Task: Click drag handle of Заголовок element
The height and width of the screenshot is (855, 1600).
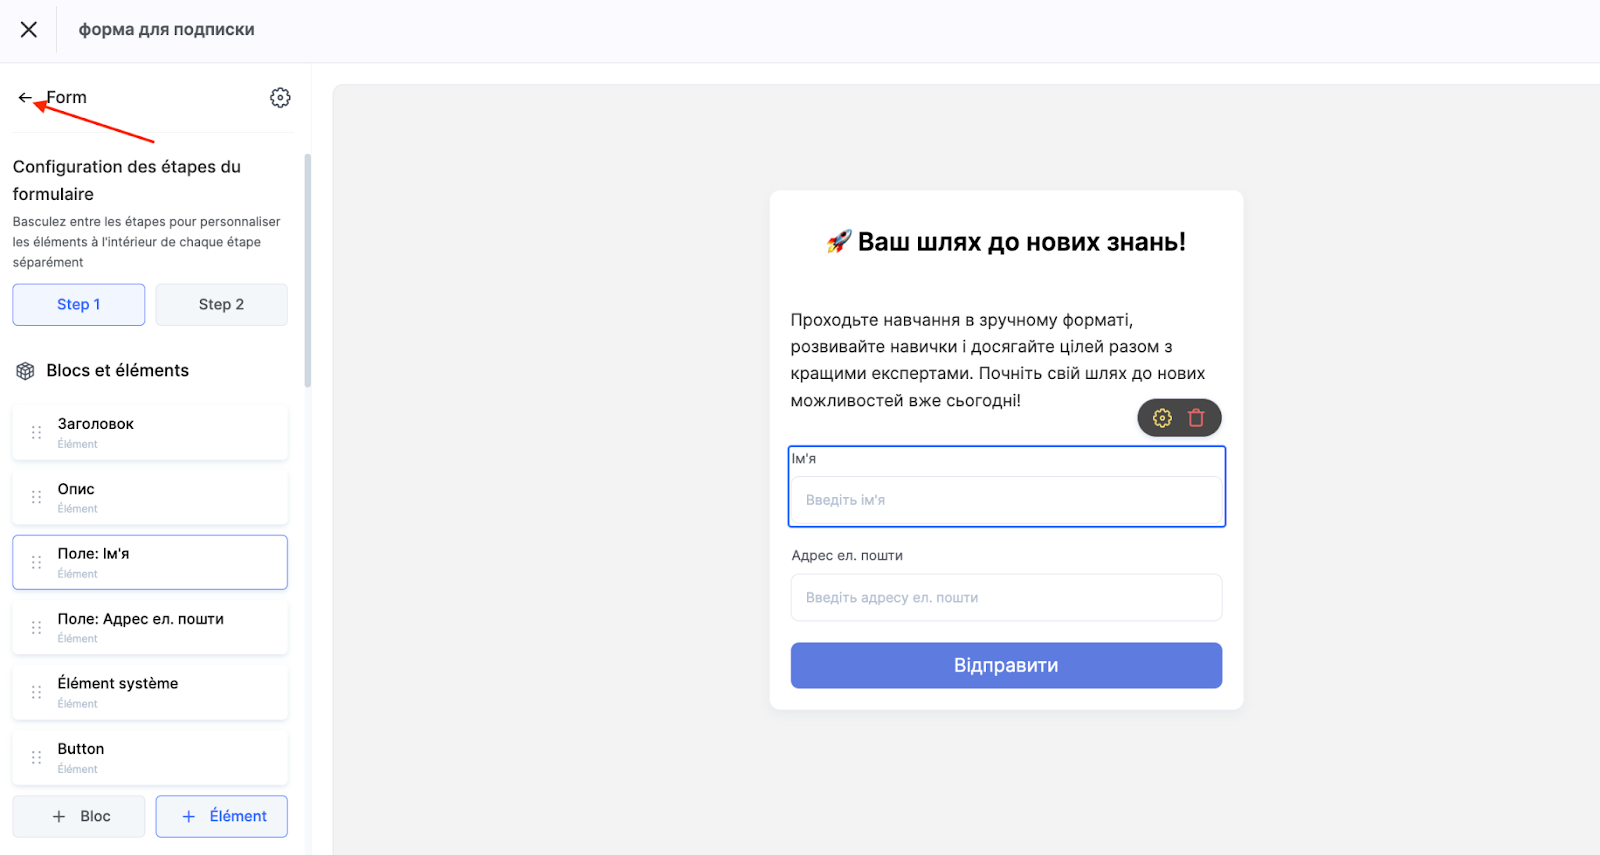Action: click(x=37, y=432)
